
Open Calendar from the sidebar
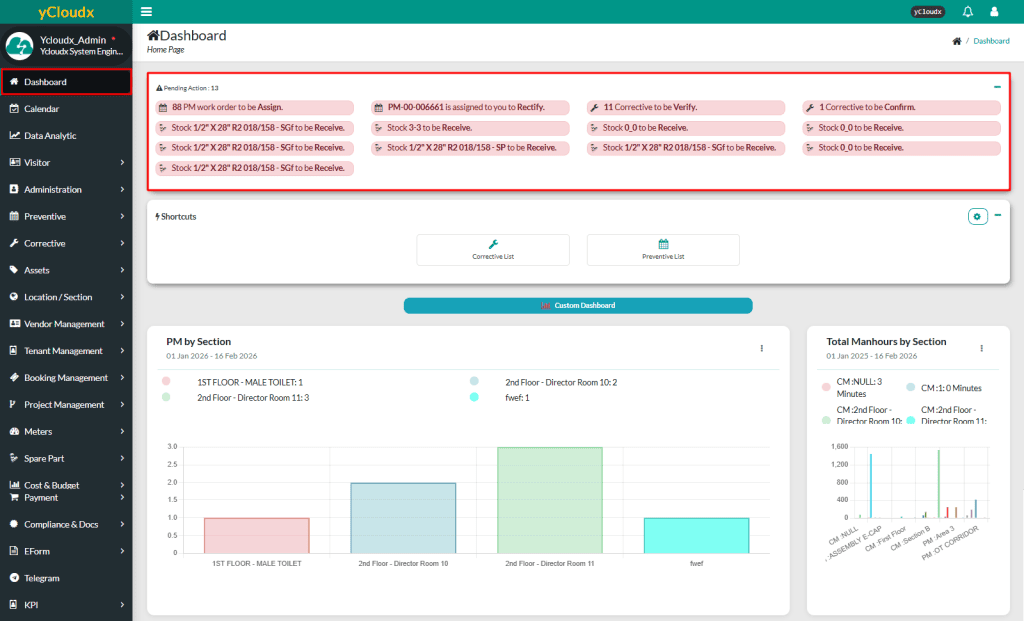[41, 108]
